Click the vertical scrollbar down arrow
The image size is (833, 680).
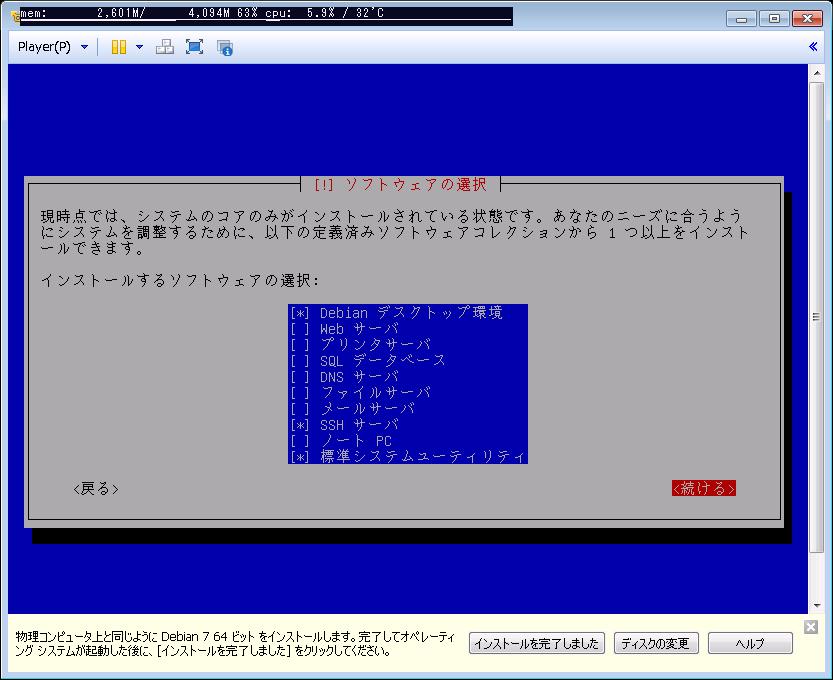point(816,606)
